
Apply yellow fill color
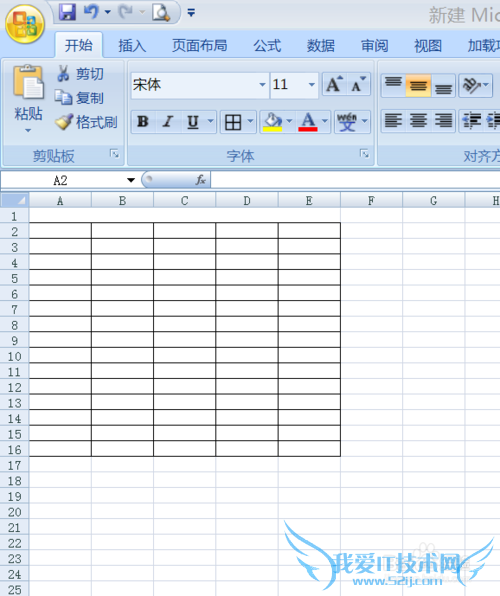pos(272,122)
